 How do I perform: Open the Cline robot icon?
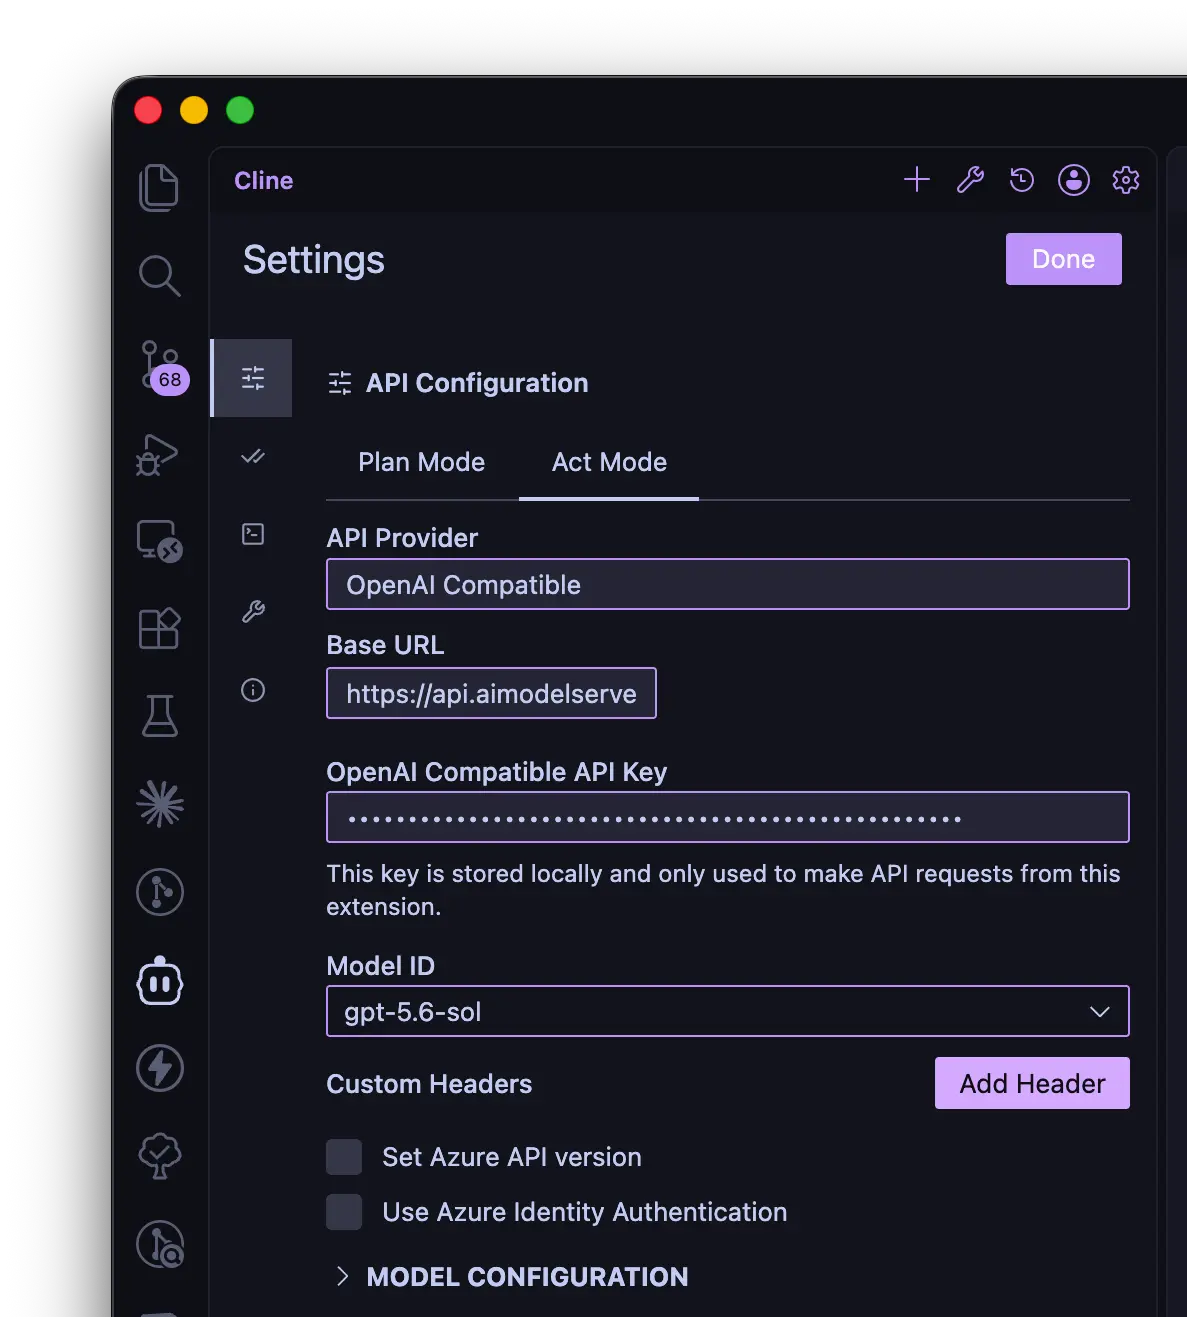coord(160,981)
